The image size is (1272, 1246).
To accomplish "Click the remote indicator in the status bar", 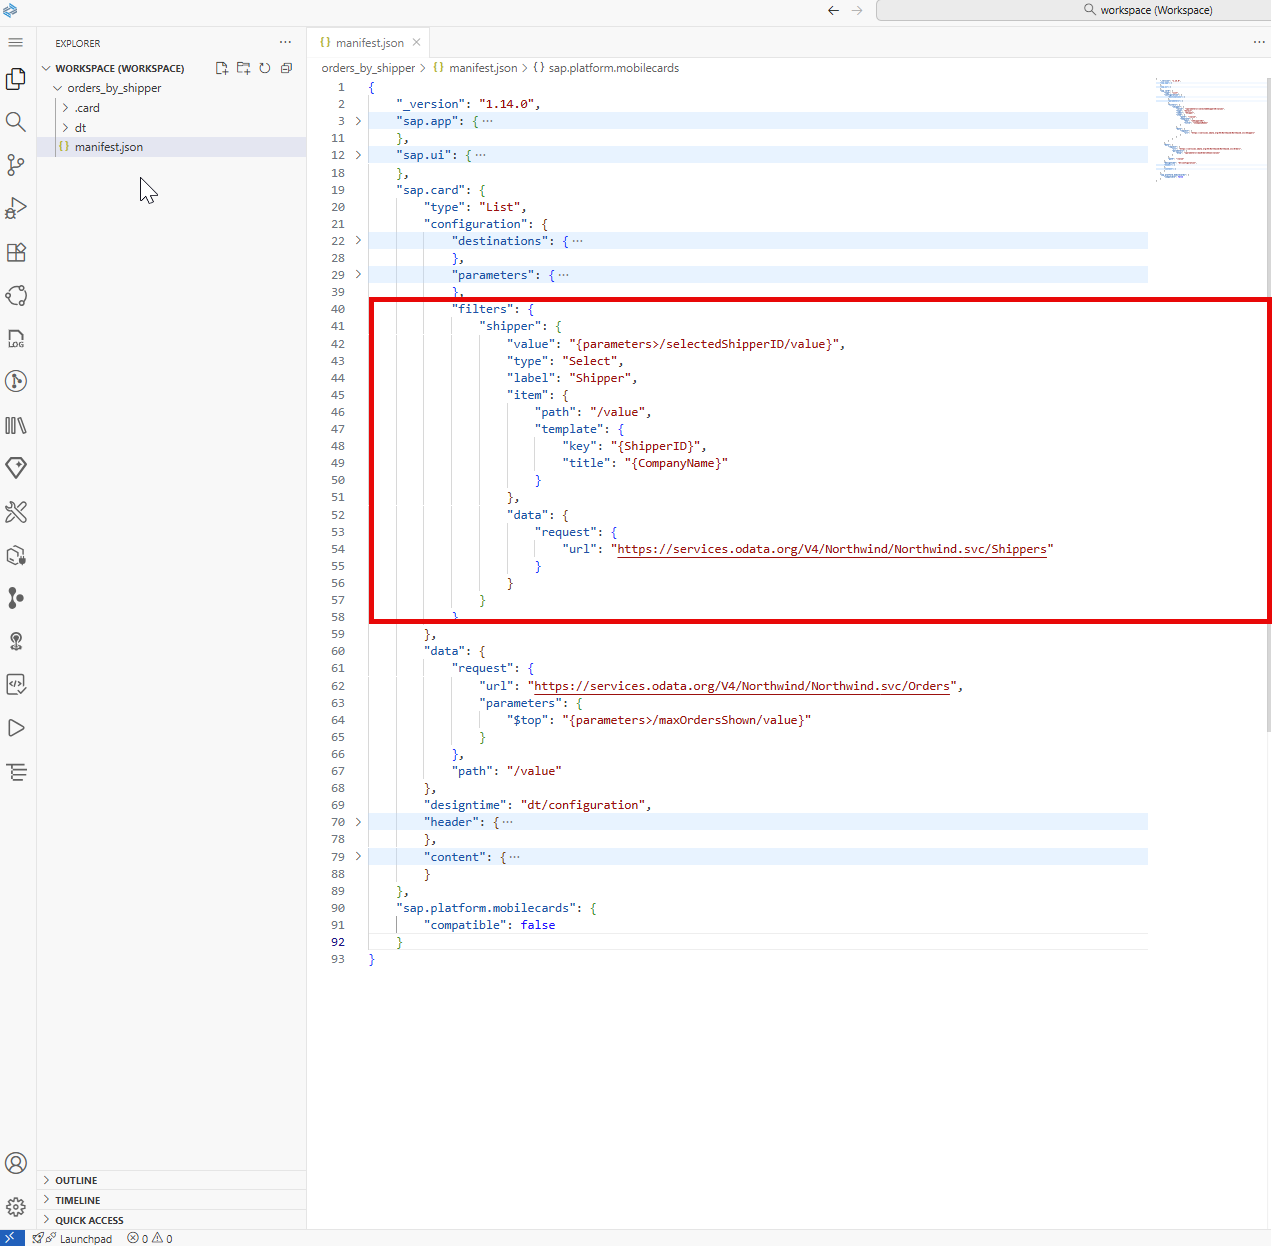I will tap(12, 1238).
